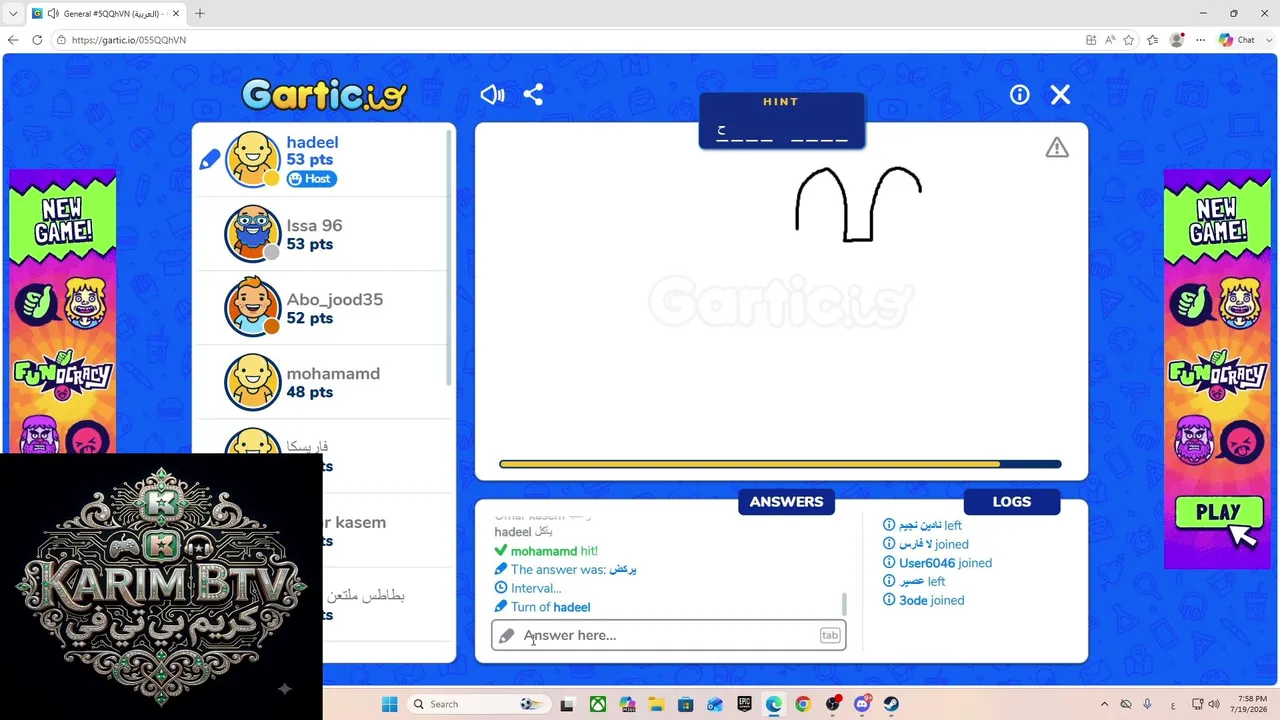Open the room info icon
Viewport: 1280px width, 720px height.
click(1019, 95)
